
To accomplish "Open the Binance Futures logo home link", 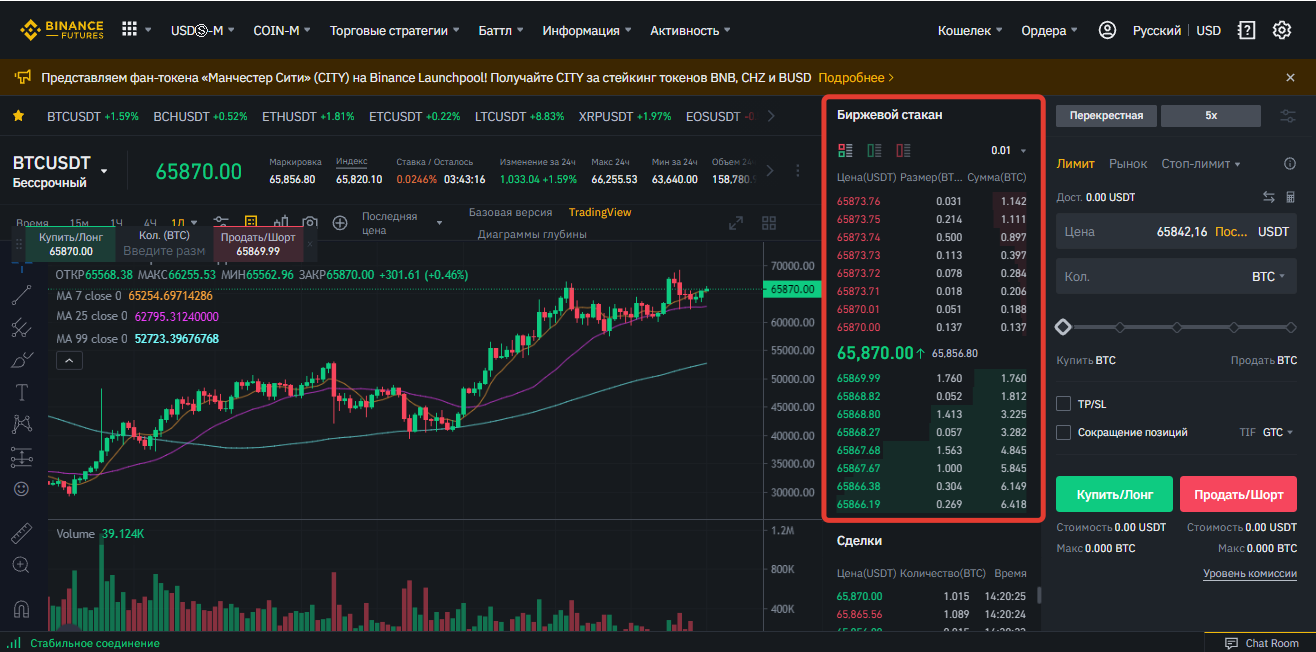I will [63, 30].
